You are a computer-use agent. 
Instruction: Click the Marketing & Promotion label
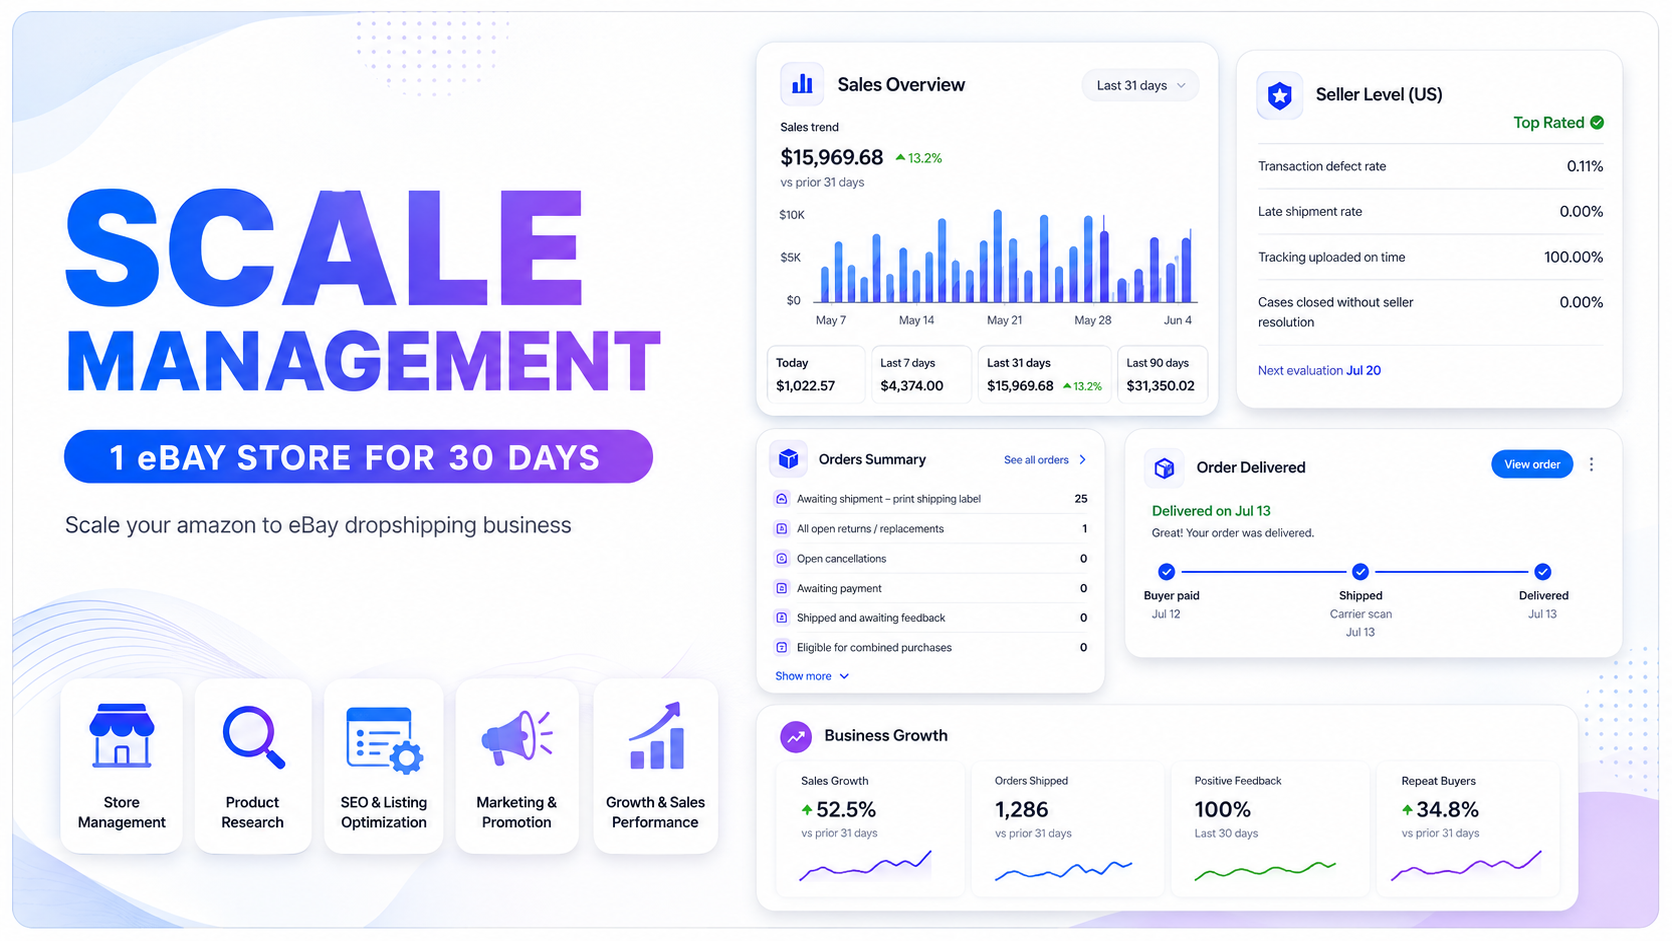click(517, 813)
